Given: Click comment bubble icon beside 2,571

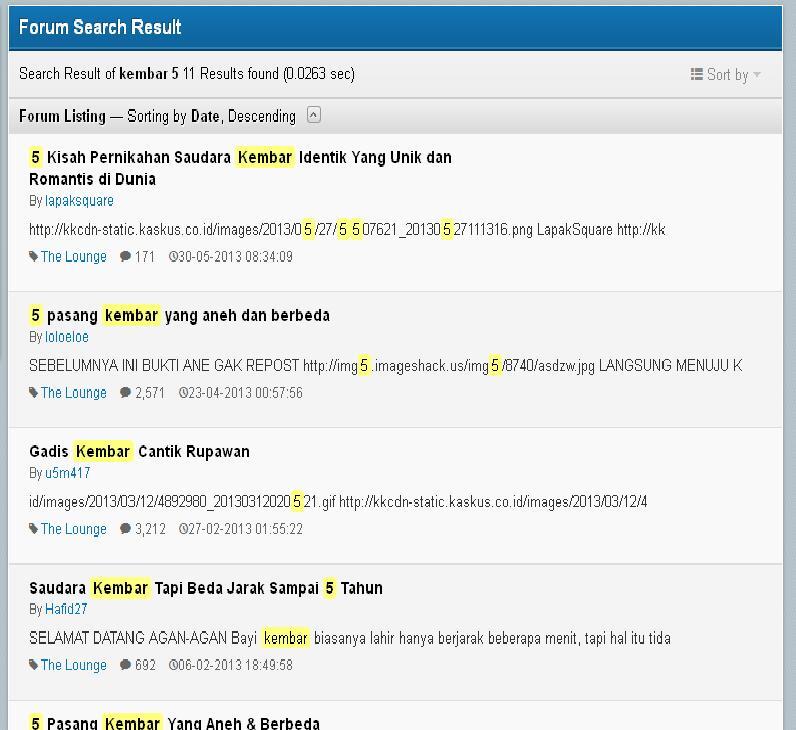Looking at the screenshot, I should [125, 393].
